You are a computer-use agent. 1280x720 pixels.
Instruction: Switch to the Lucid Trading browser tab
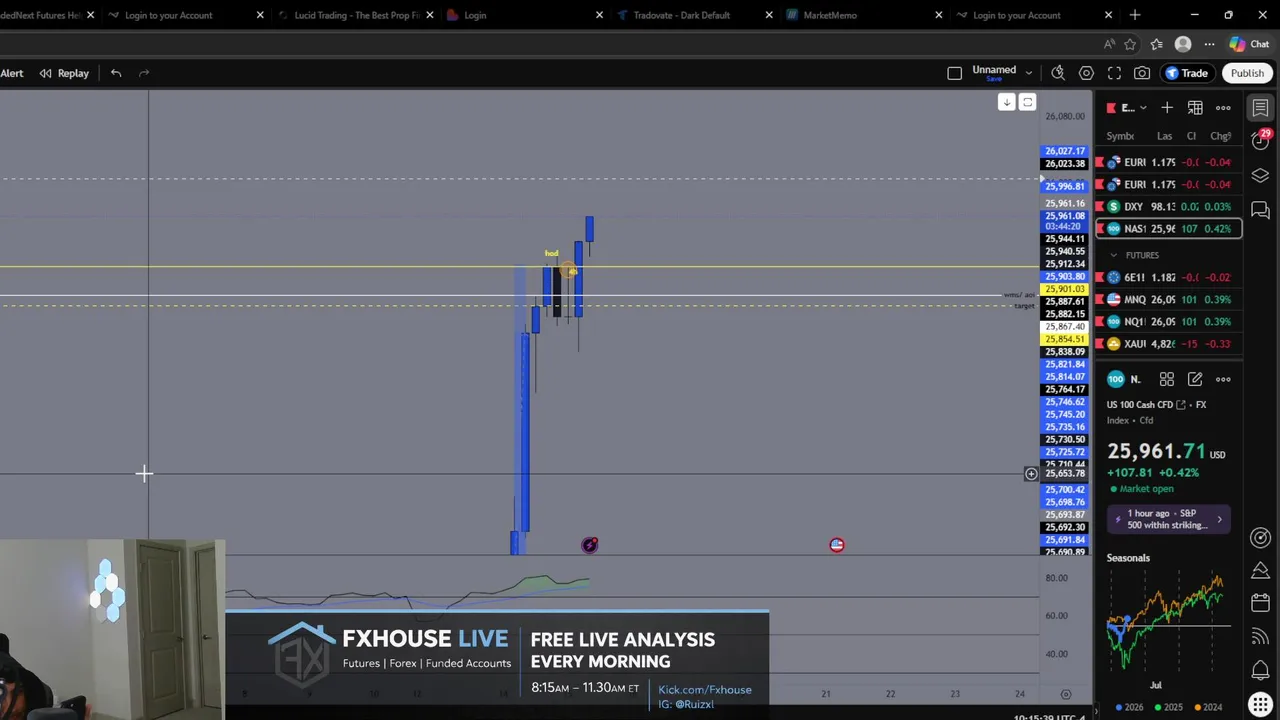click(x=356, y=15)
